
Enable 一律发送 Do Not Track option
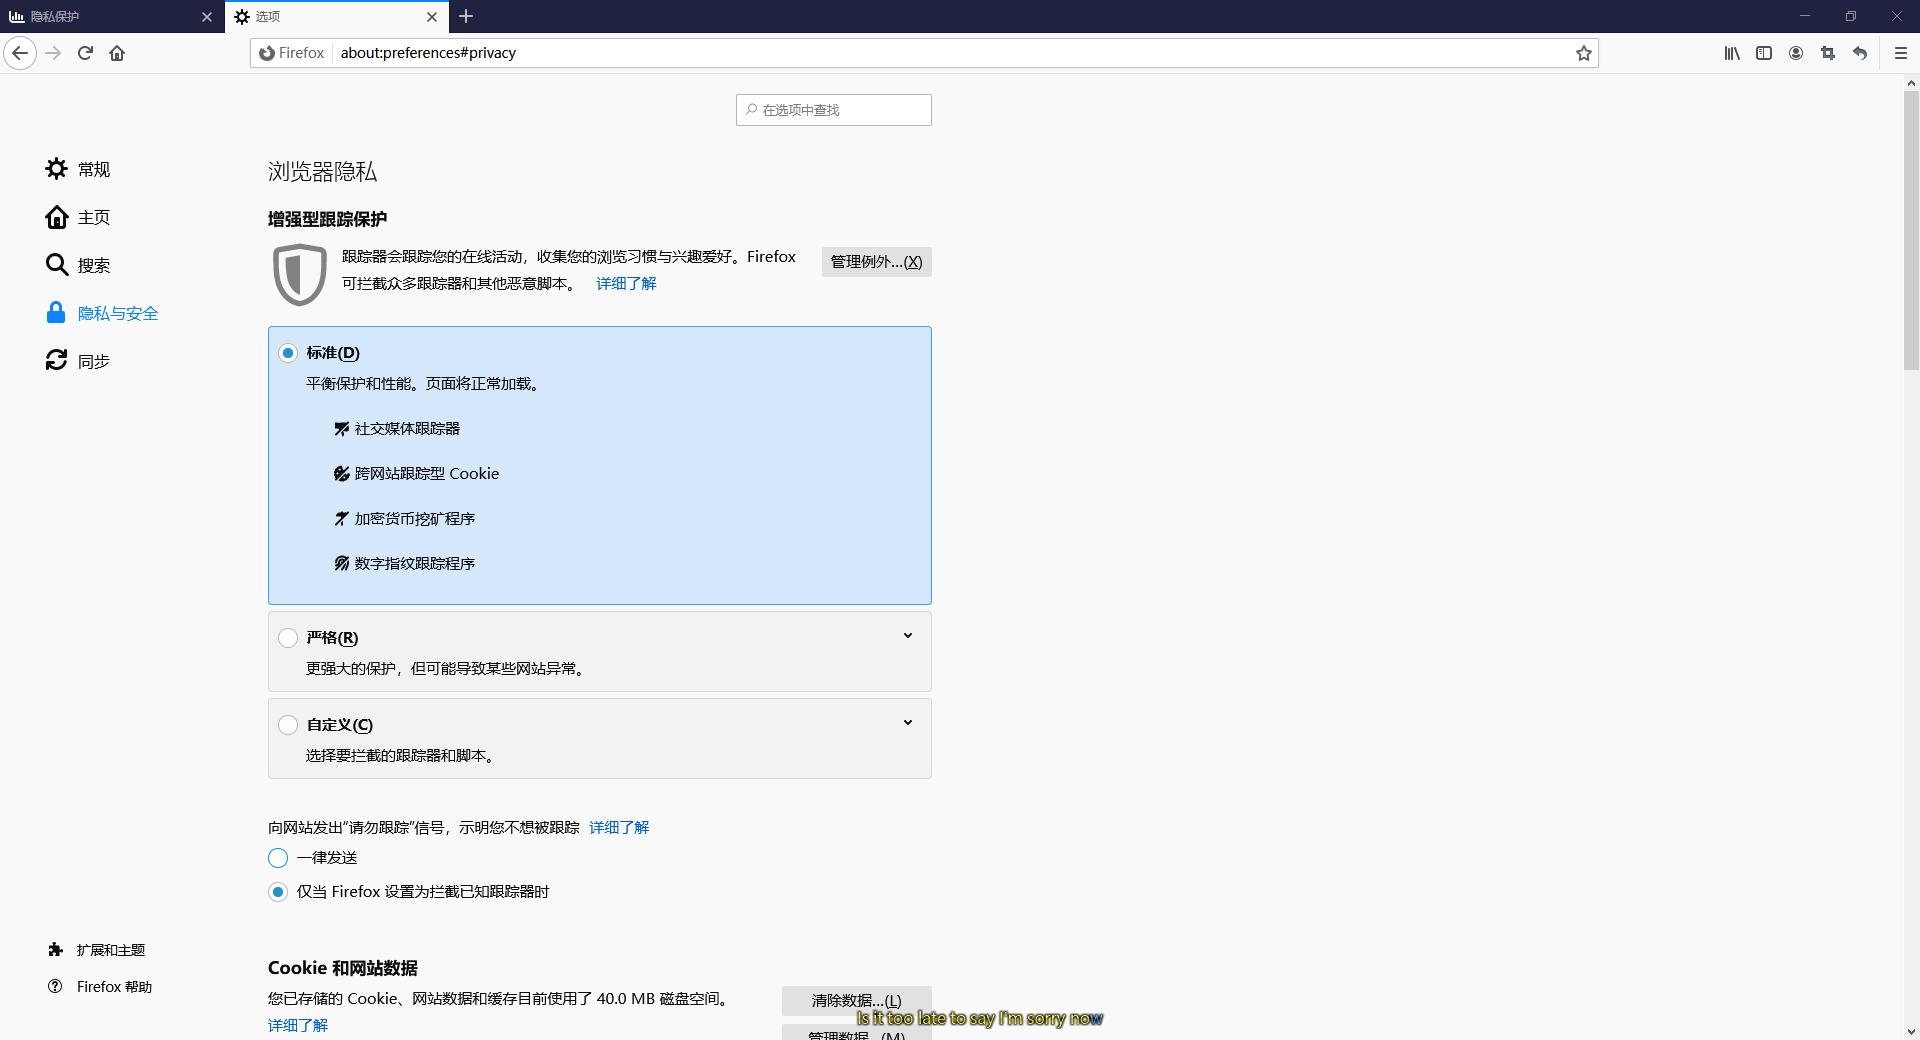[x=277, y=858]
